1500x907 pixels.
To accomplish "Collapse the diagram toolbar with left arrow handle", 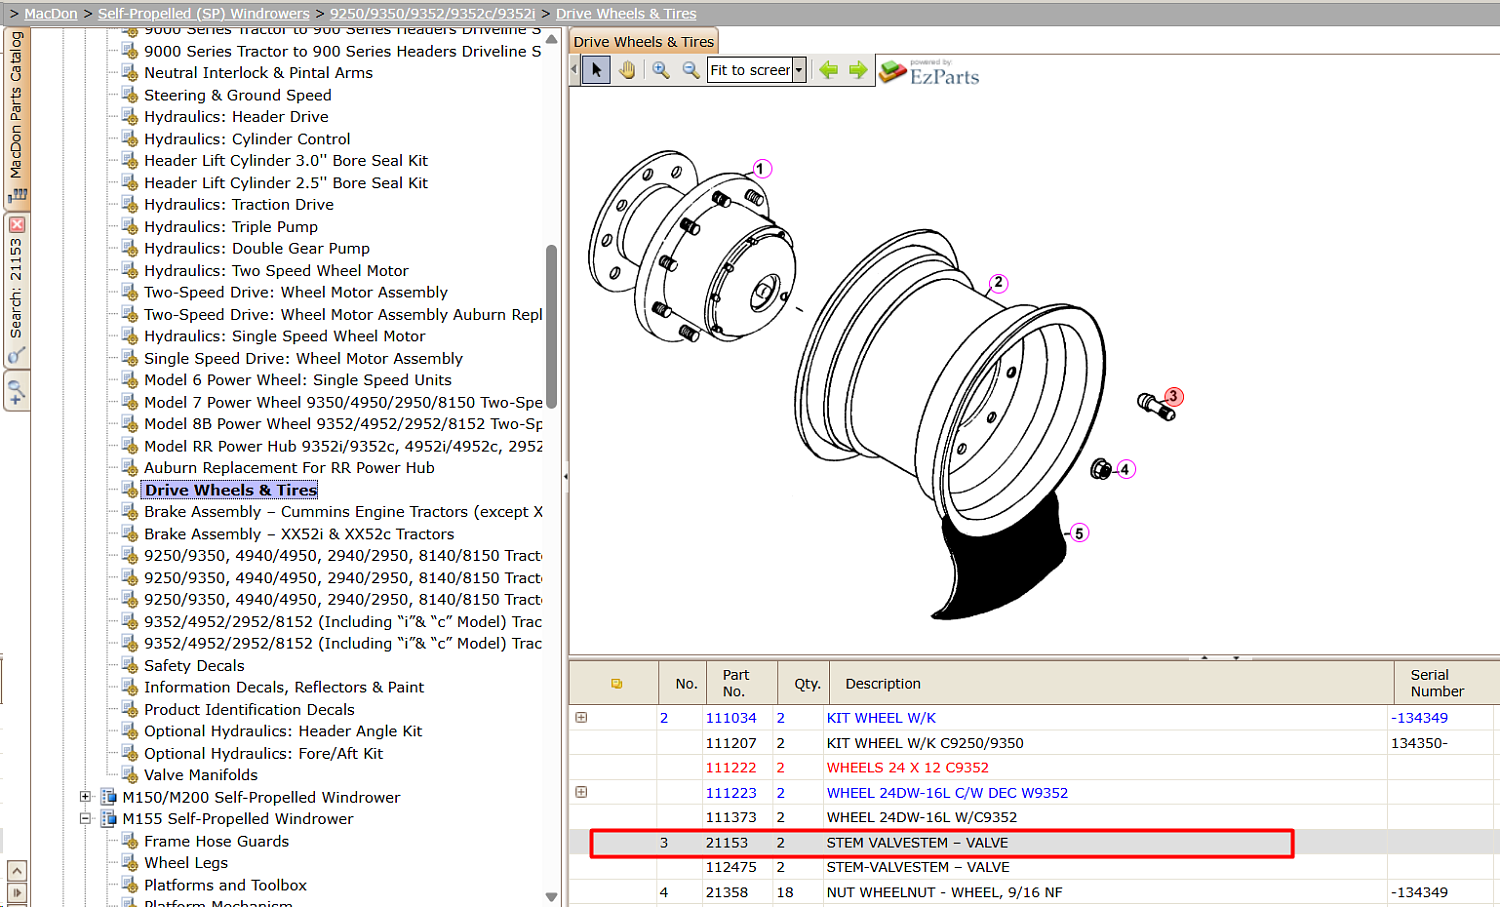I will tap(574, 70).
